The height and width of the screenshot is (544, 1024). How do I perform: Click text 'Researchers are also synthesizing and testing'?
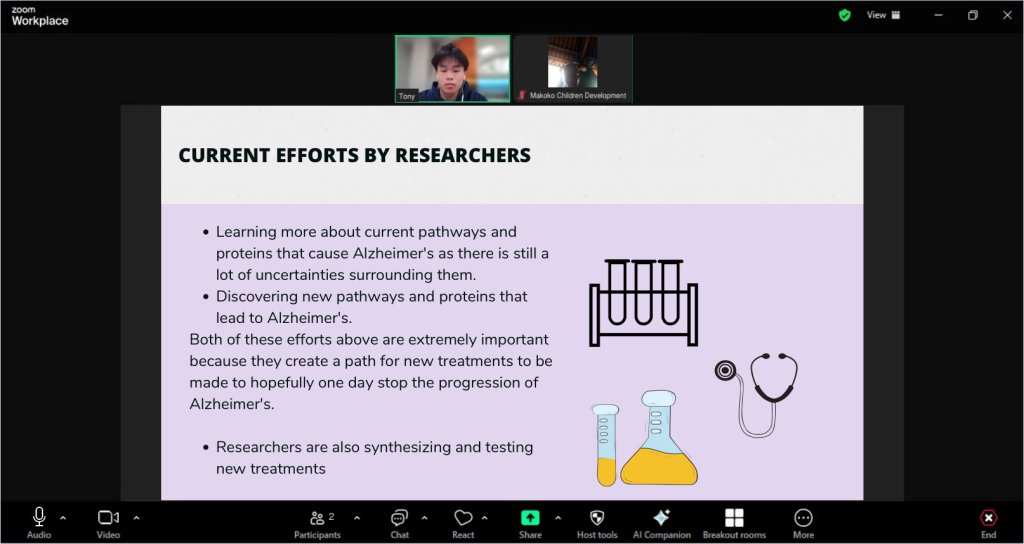coord(374,447)
